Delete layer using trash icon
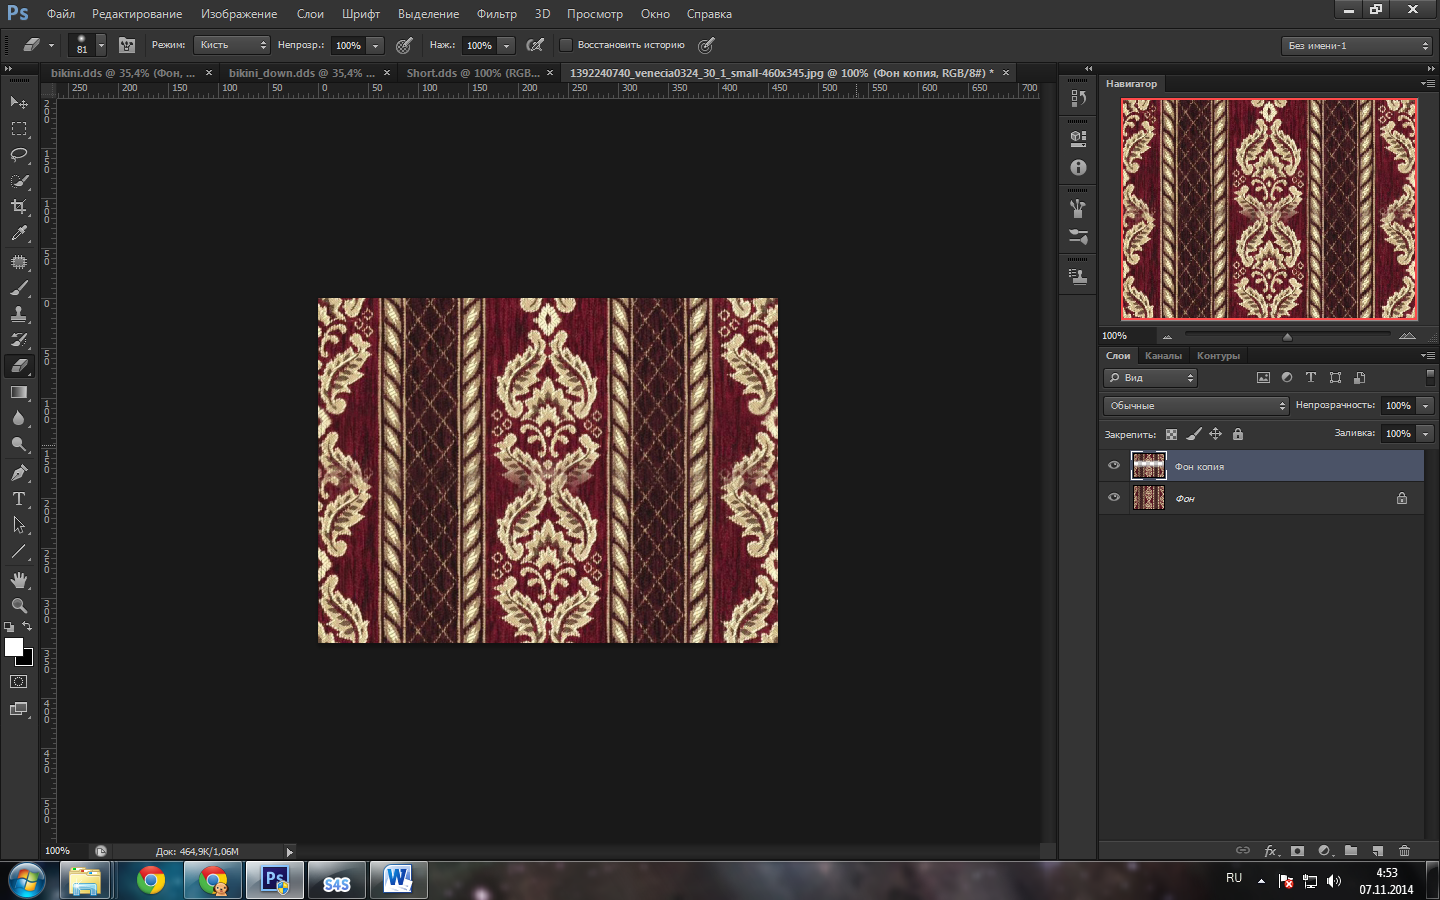The width and height of the screenshot is (1440, 900). 1404,851
